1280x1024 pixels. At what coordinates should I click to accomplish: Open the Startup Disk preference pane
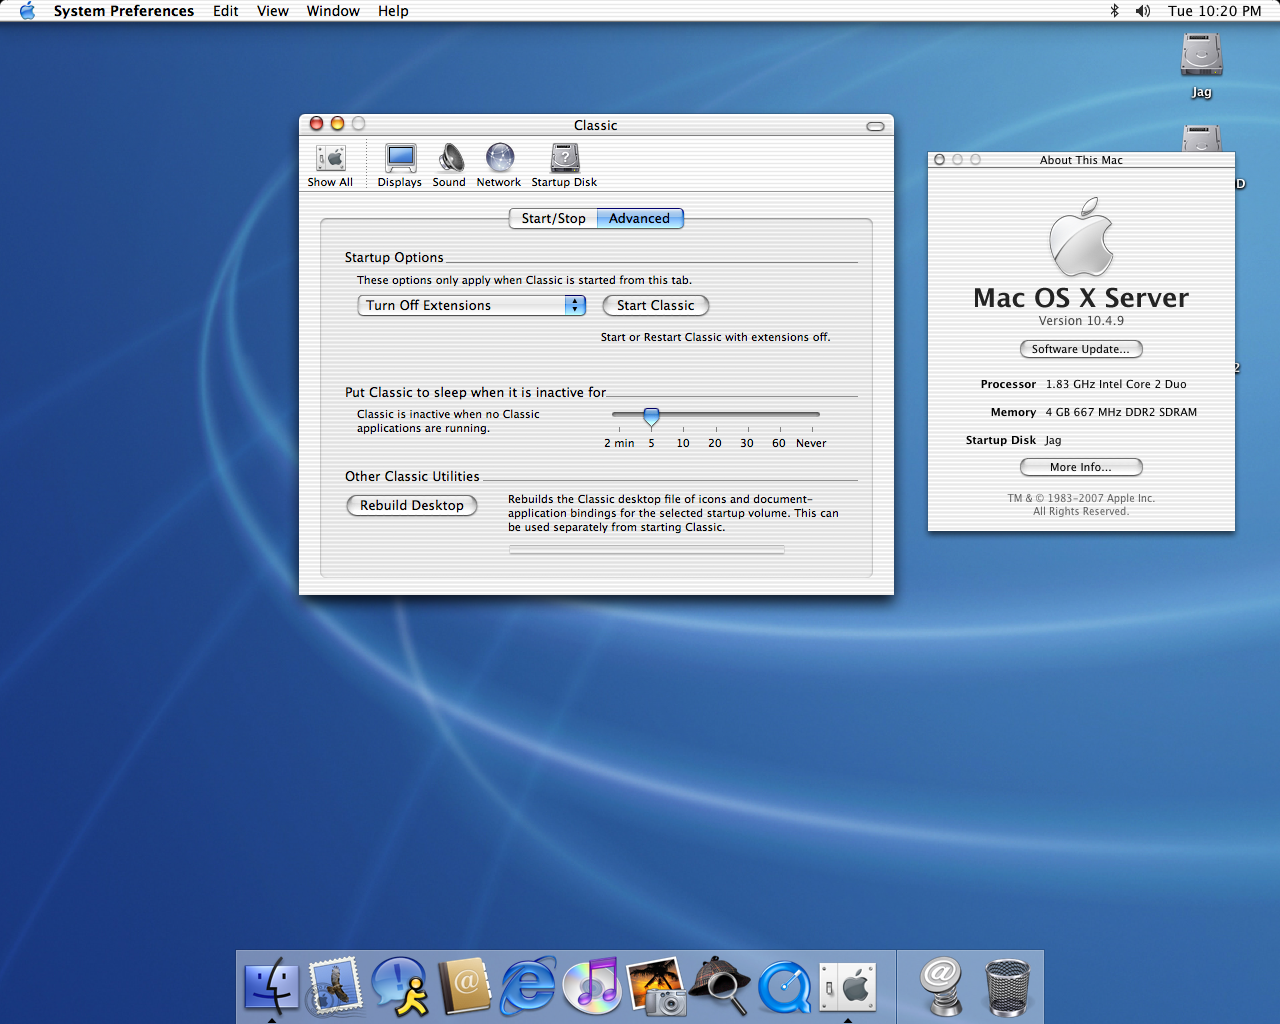(564, 165)
